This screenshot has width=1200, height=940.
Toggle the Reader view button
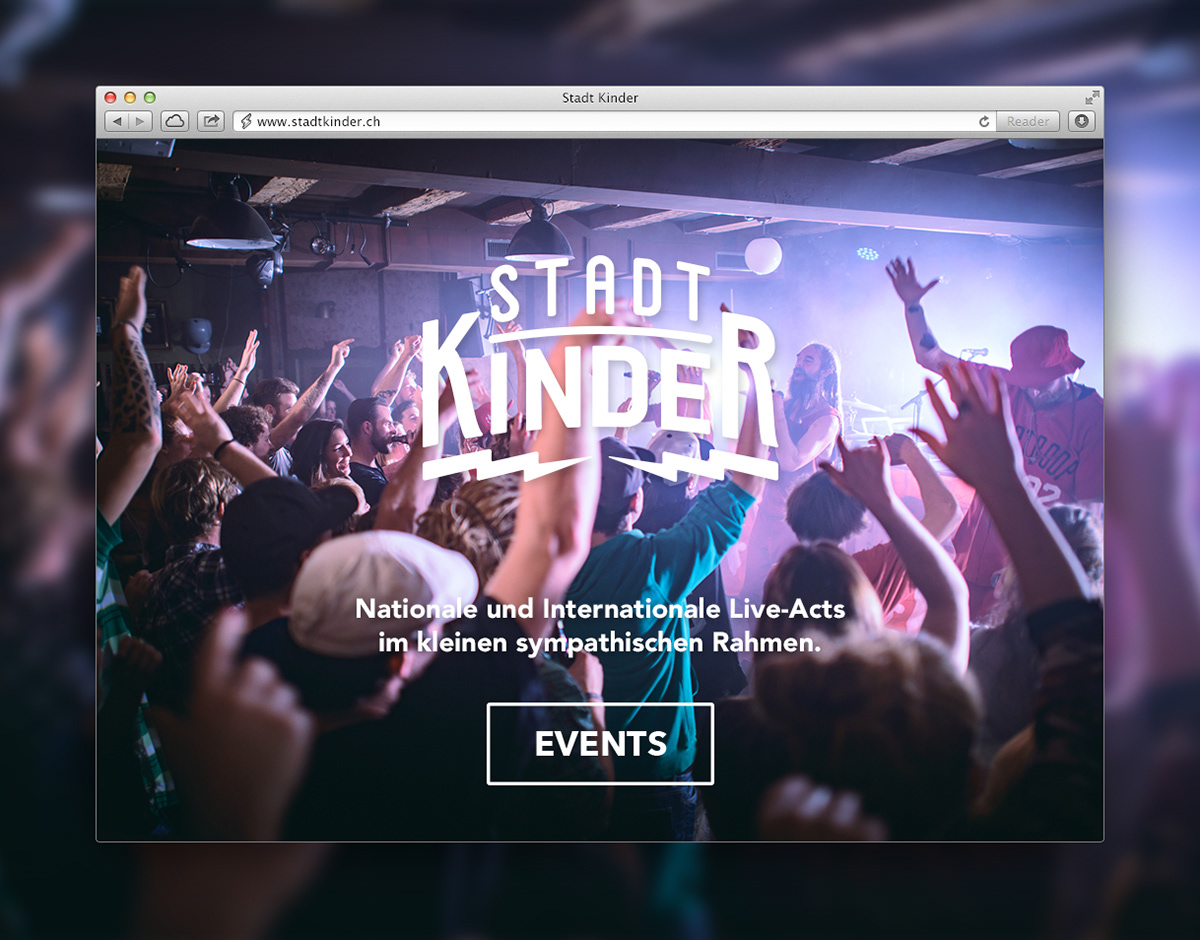(1028, 122)
